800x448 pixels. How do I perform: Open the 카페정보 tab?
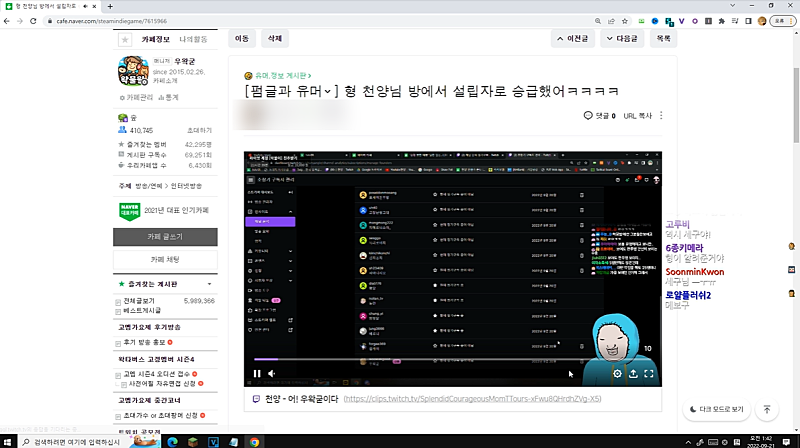pyautogui.click(x=156, y=39)
